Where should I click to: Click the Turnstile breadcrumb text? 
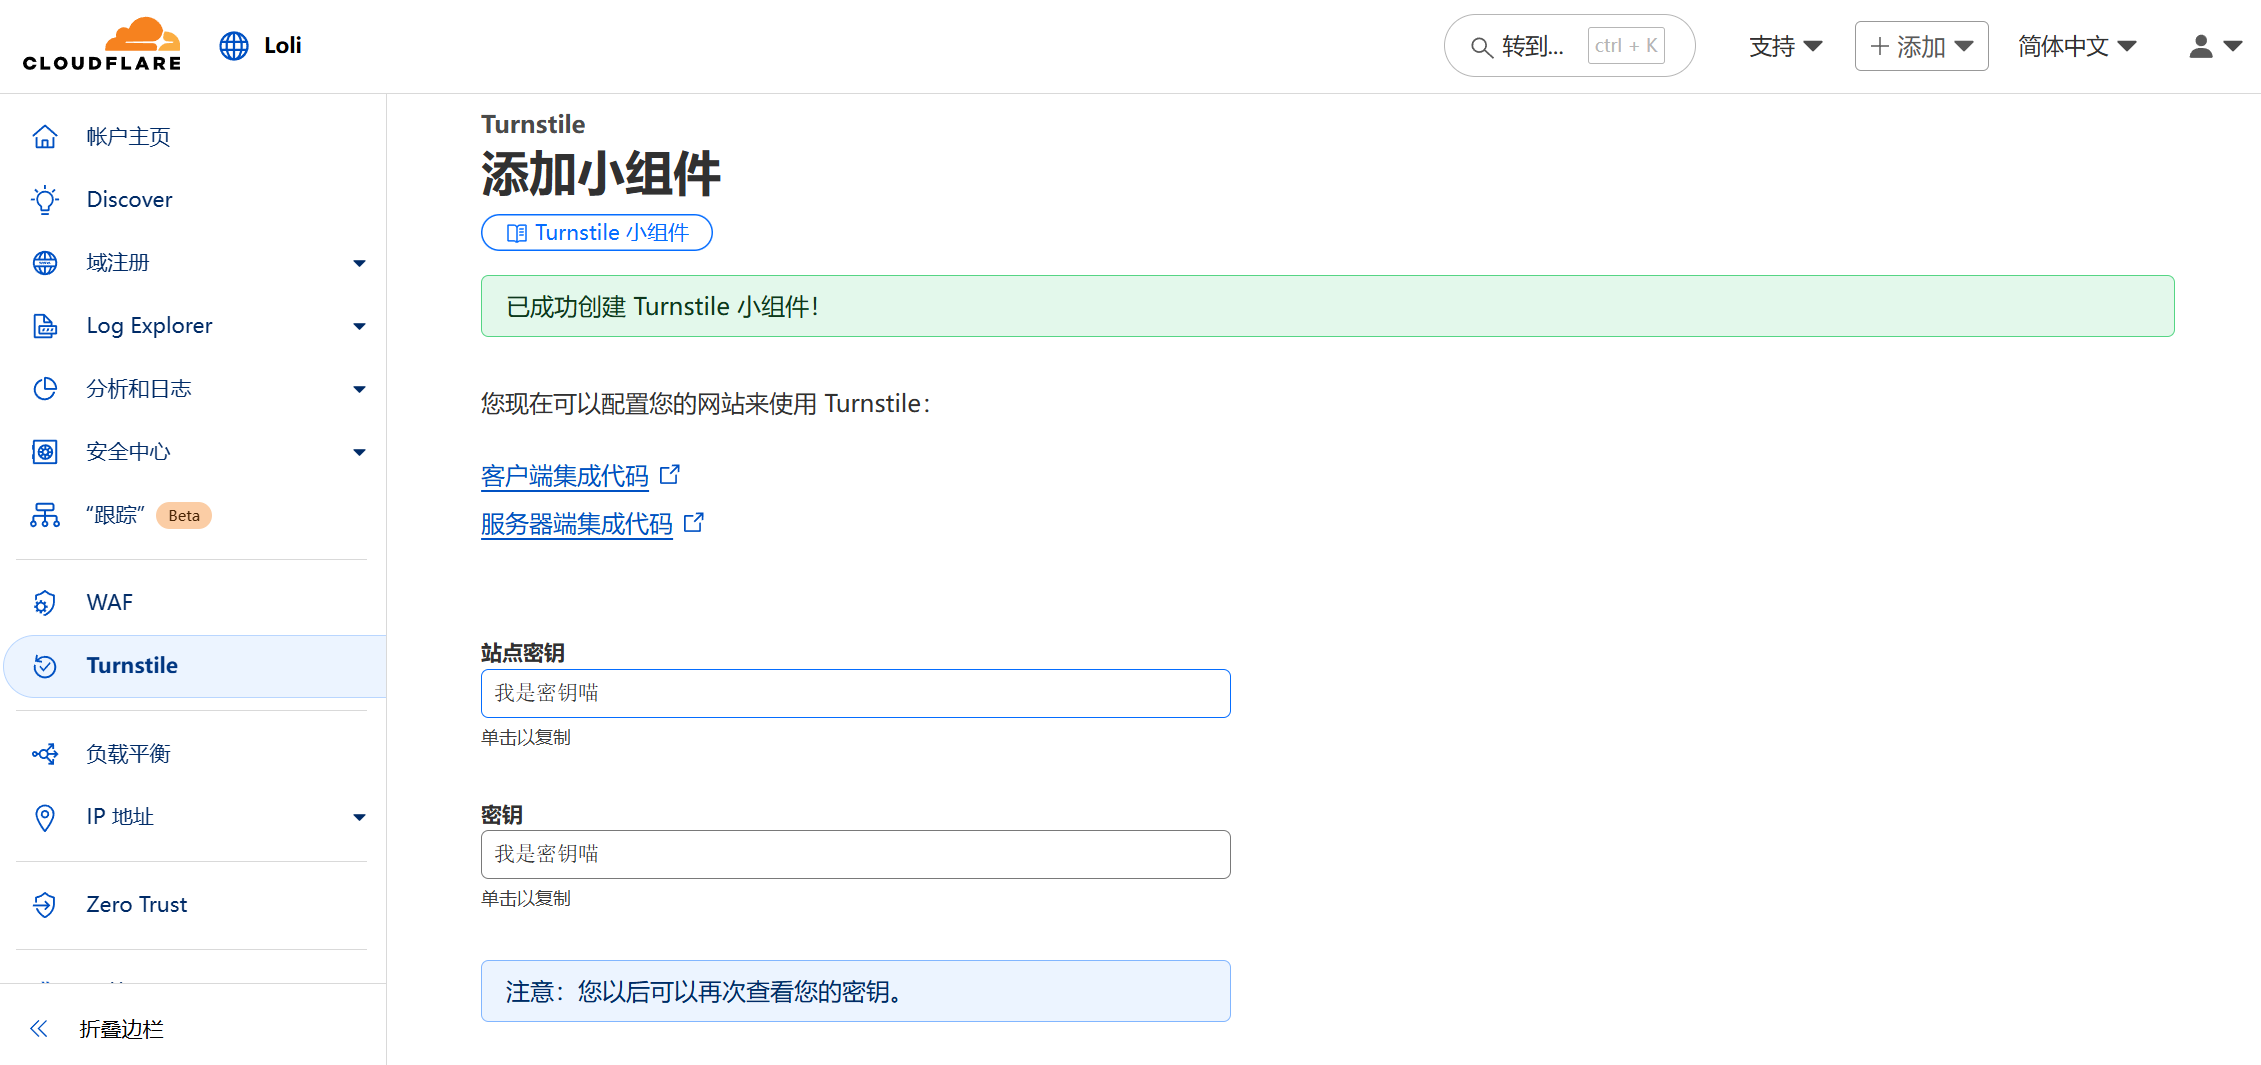[533, 124]
